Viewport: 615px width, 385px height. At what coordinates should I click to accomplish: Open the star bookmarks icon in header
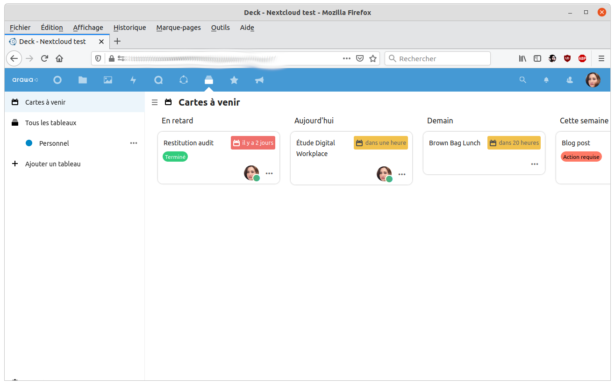(234, 80)
